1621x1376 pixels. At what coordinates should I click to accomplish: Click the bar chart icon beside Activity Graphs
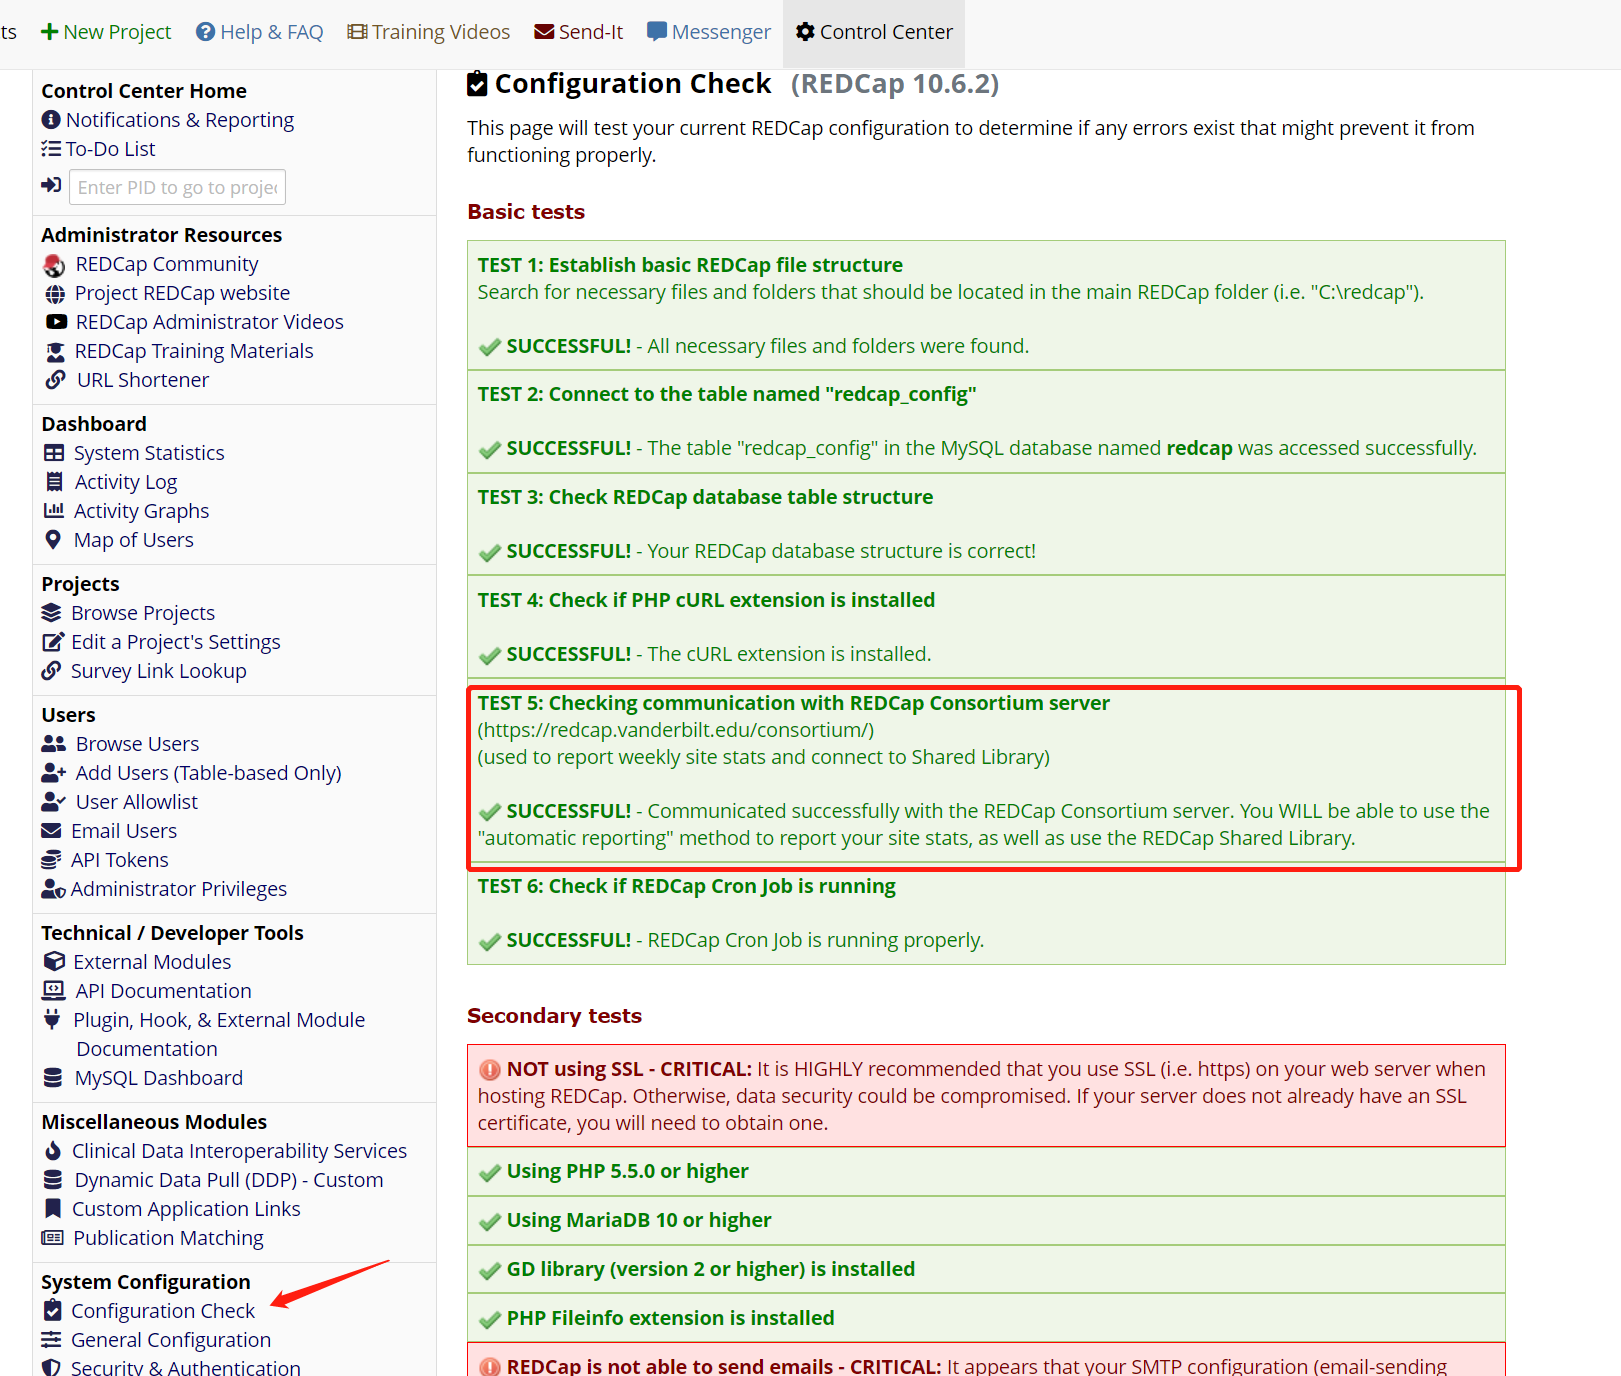pyautogui.click(x=54, y=511)
